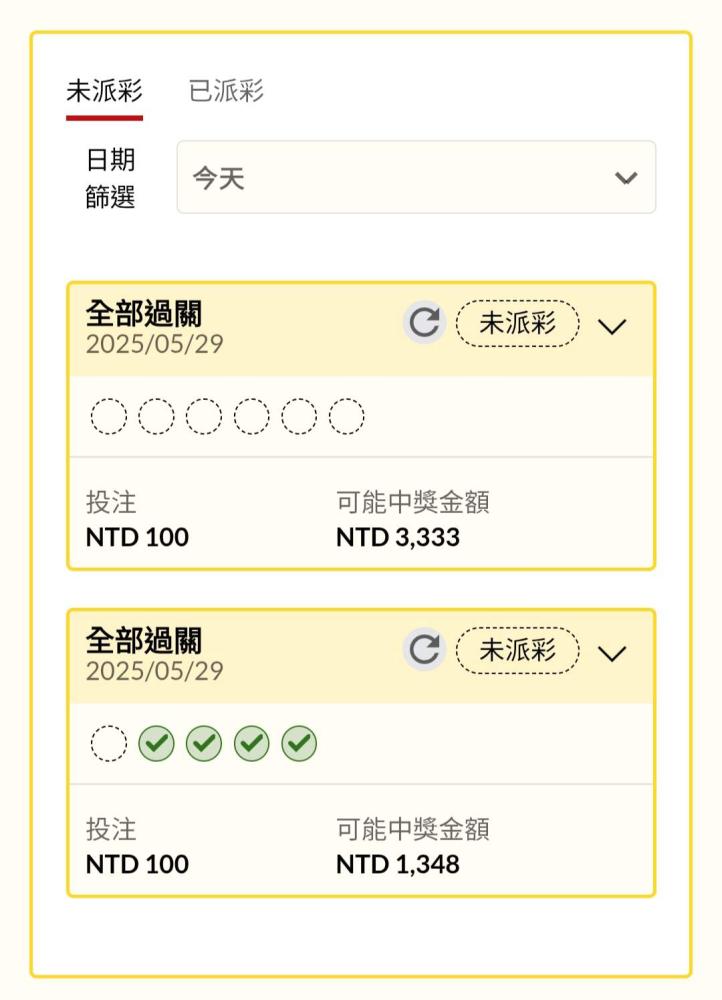The image size is (722, 1000).
Task: Click first dashed circle in first card
Action: 108,416
